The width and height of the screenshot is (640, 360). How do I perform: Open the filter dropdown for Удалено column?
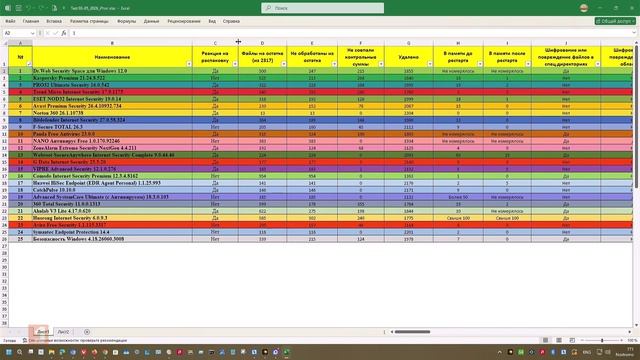[430, 64]
